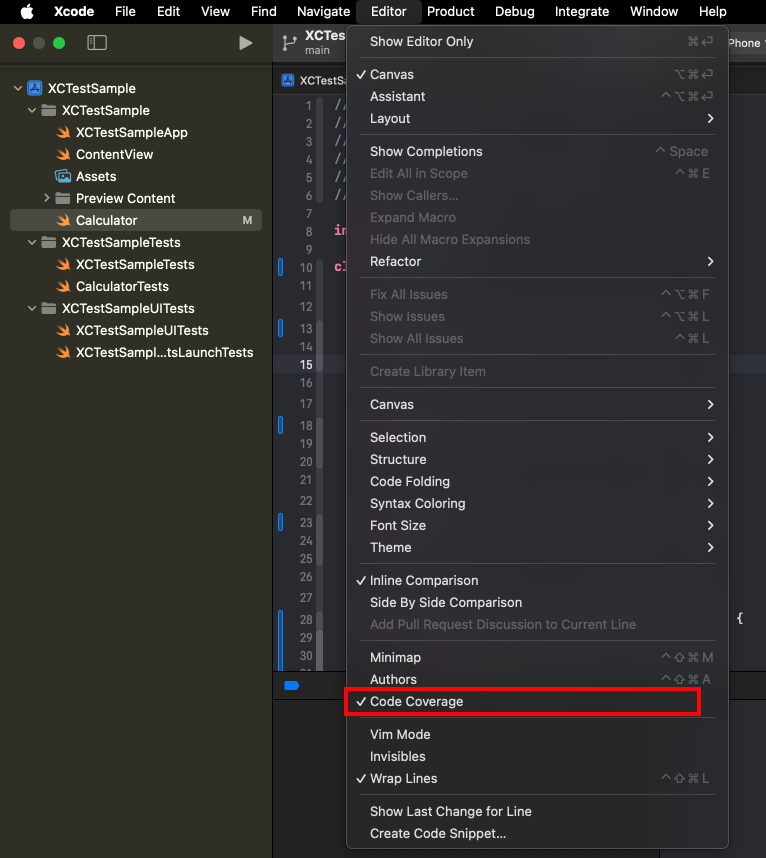Click the project icon in editor tab
Image resolution: width=766 pixels, height=858 pixels.
click(288, 80)
